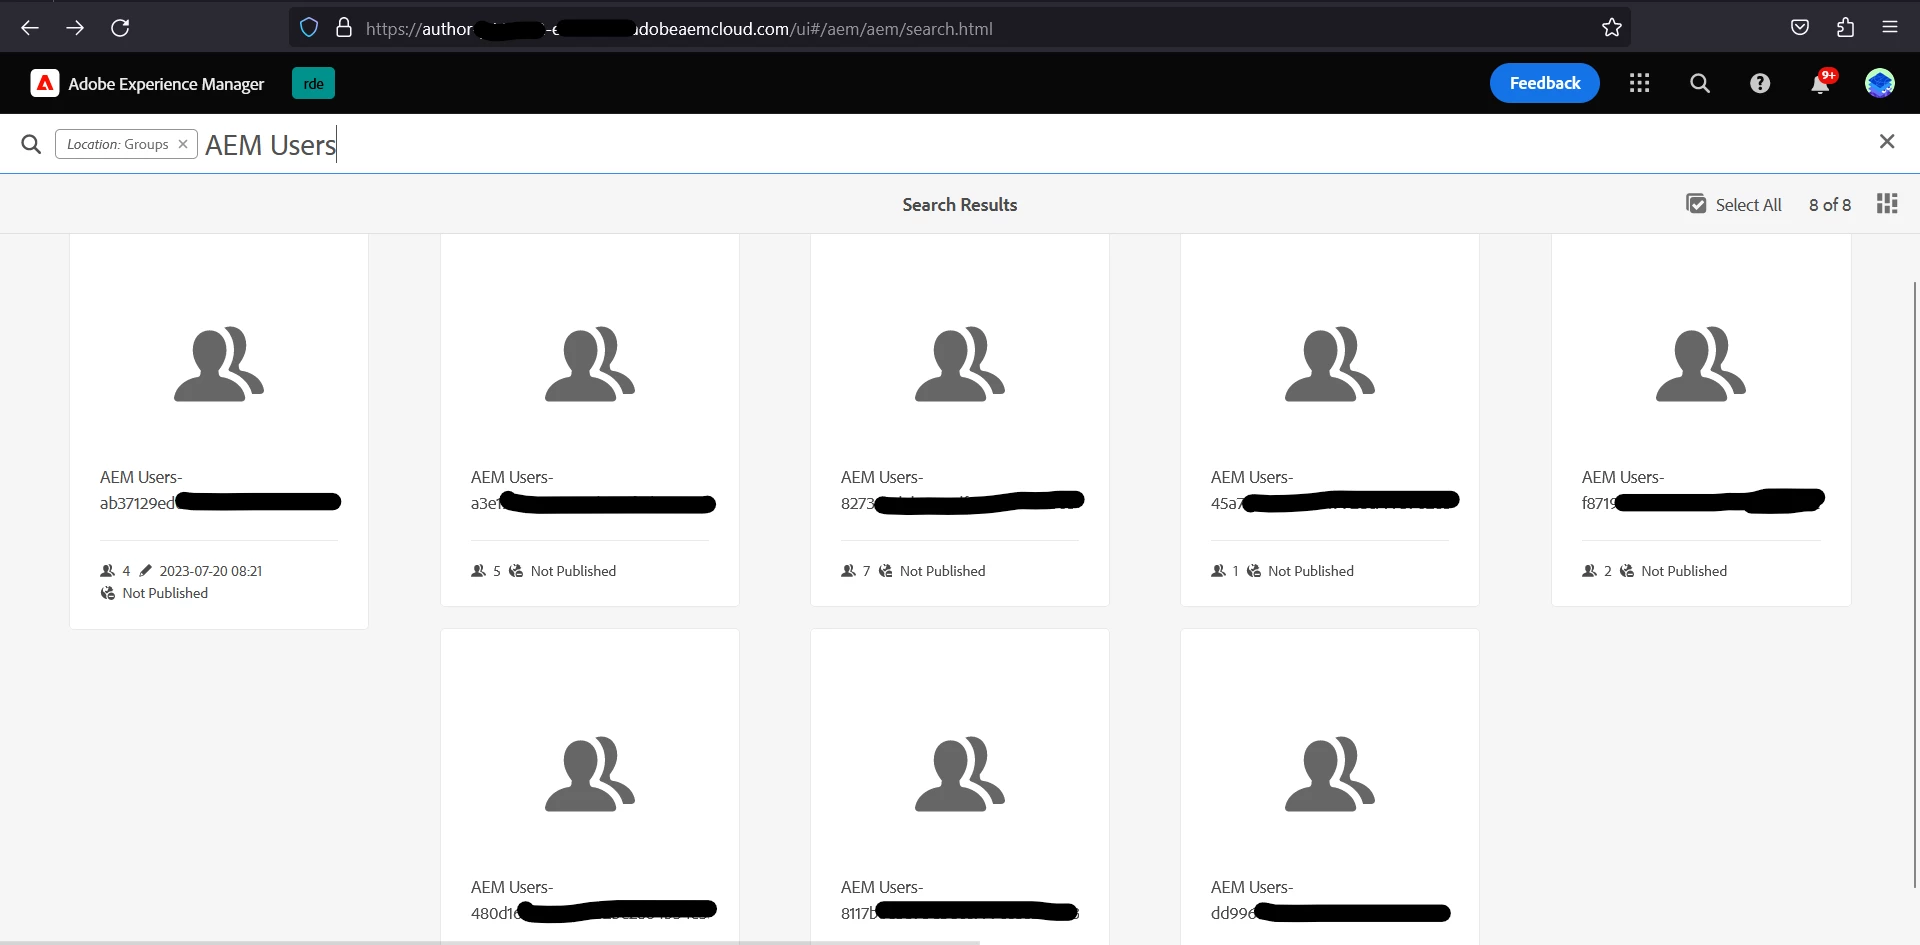The height and width of the screenshot is (945, 1920).
Task: Click the globe publish icon on f8719 card
Action: click(x=1627, y=571)
